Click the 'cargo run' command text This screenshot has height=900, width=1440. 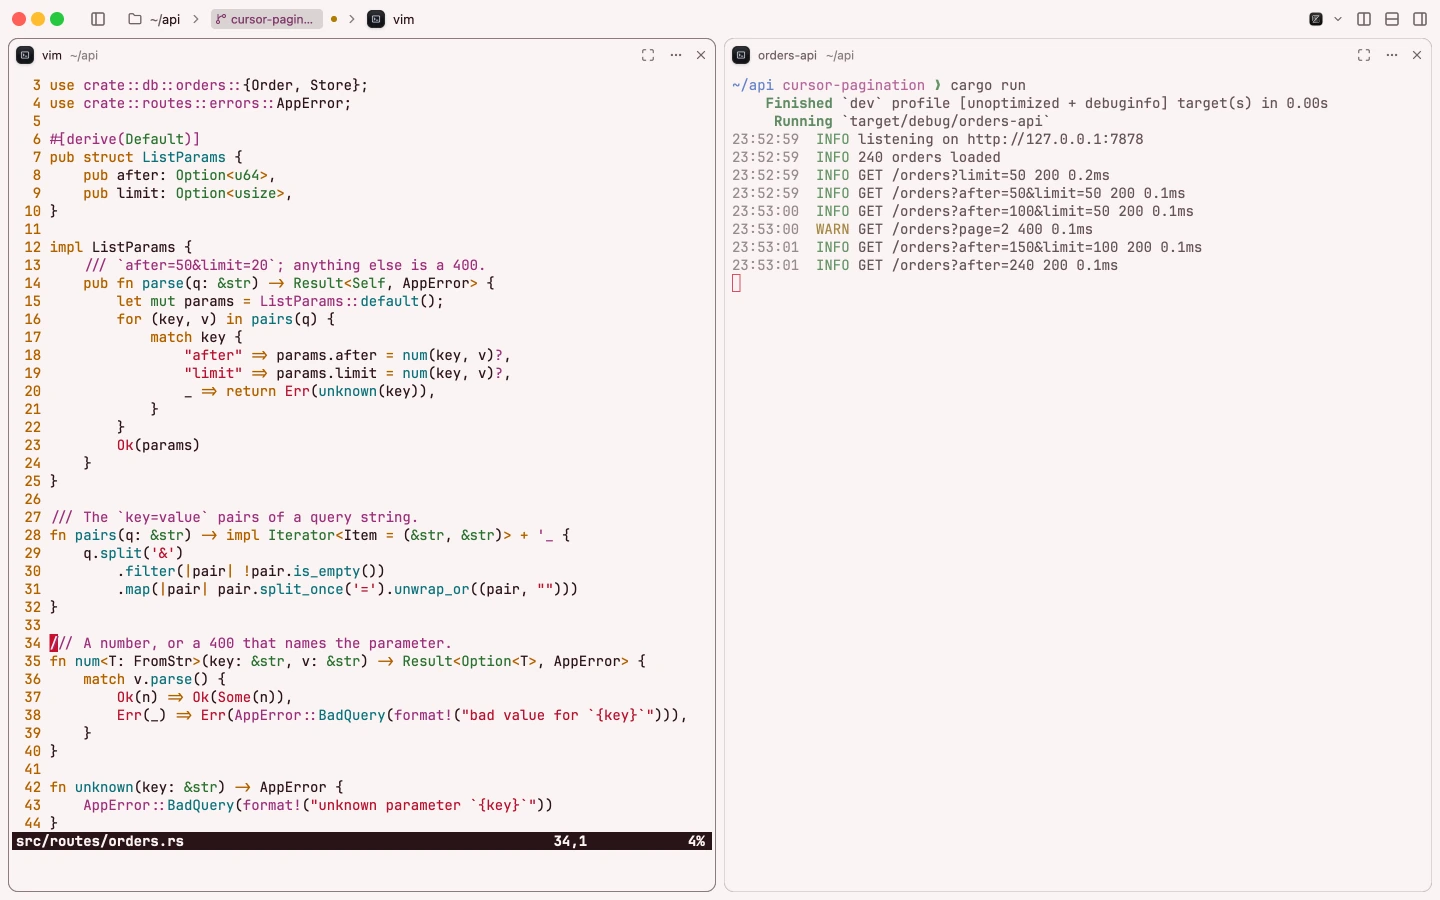tap(988, 85)
